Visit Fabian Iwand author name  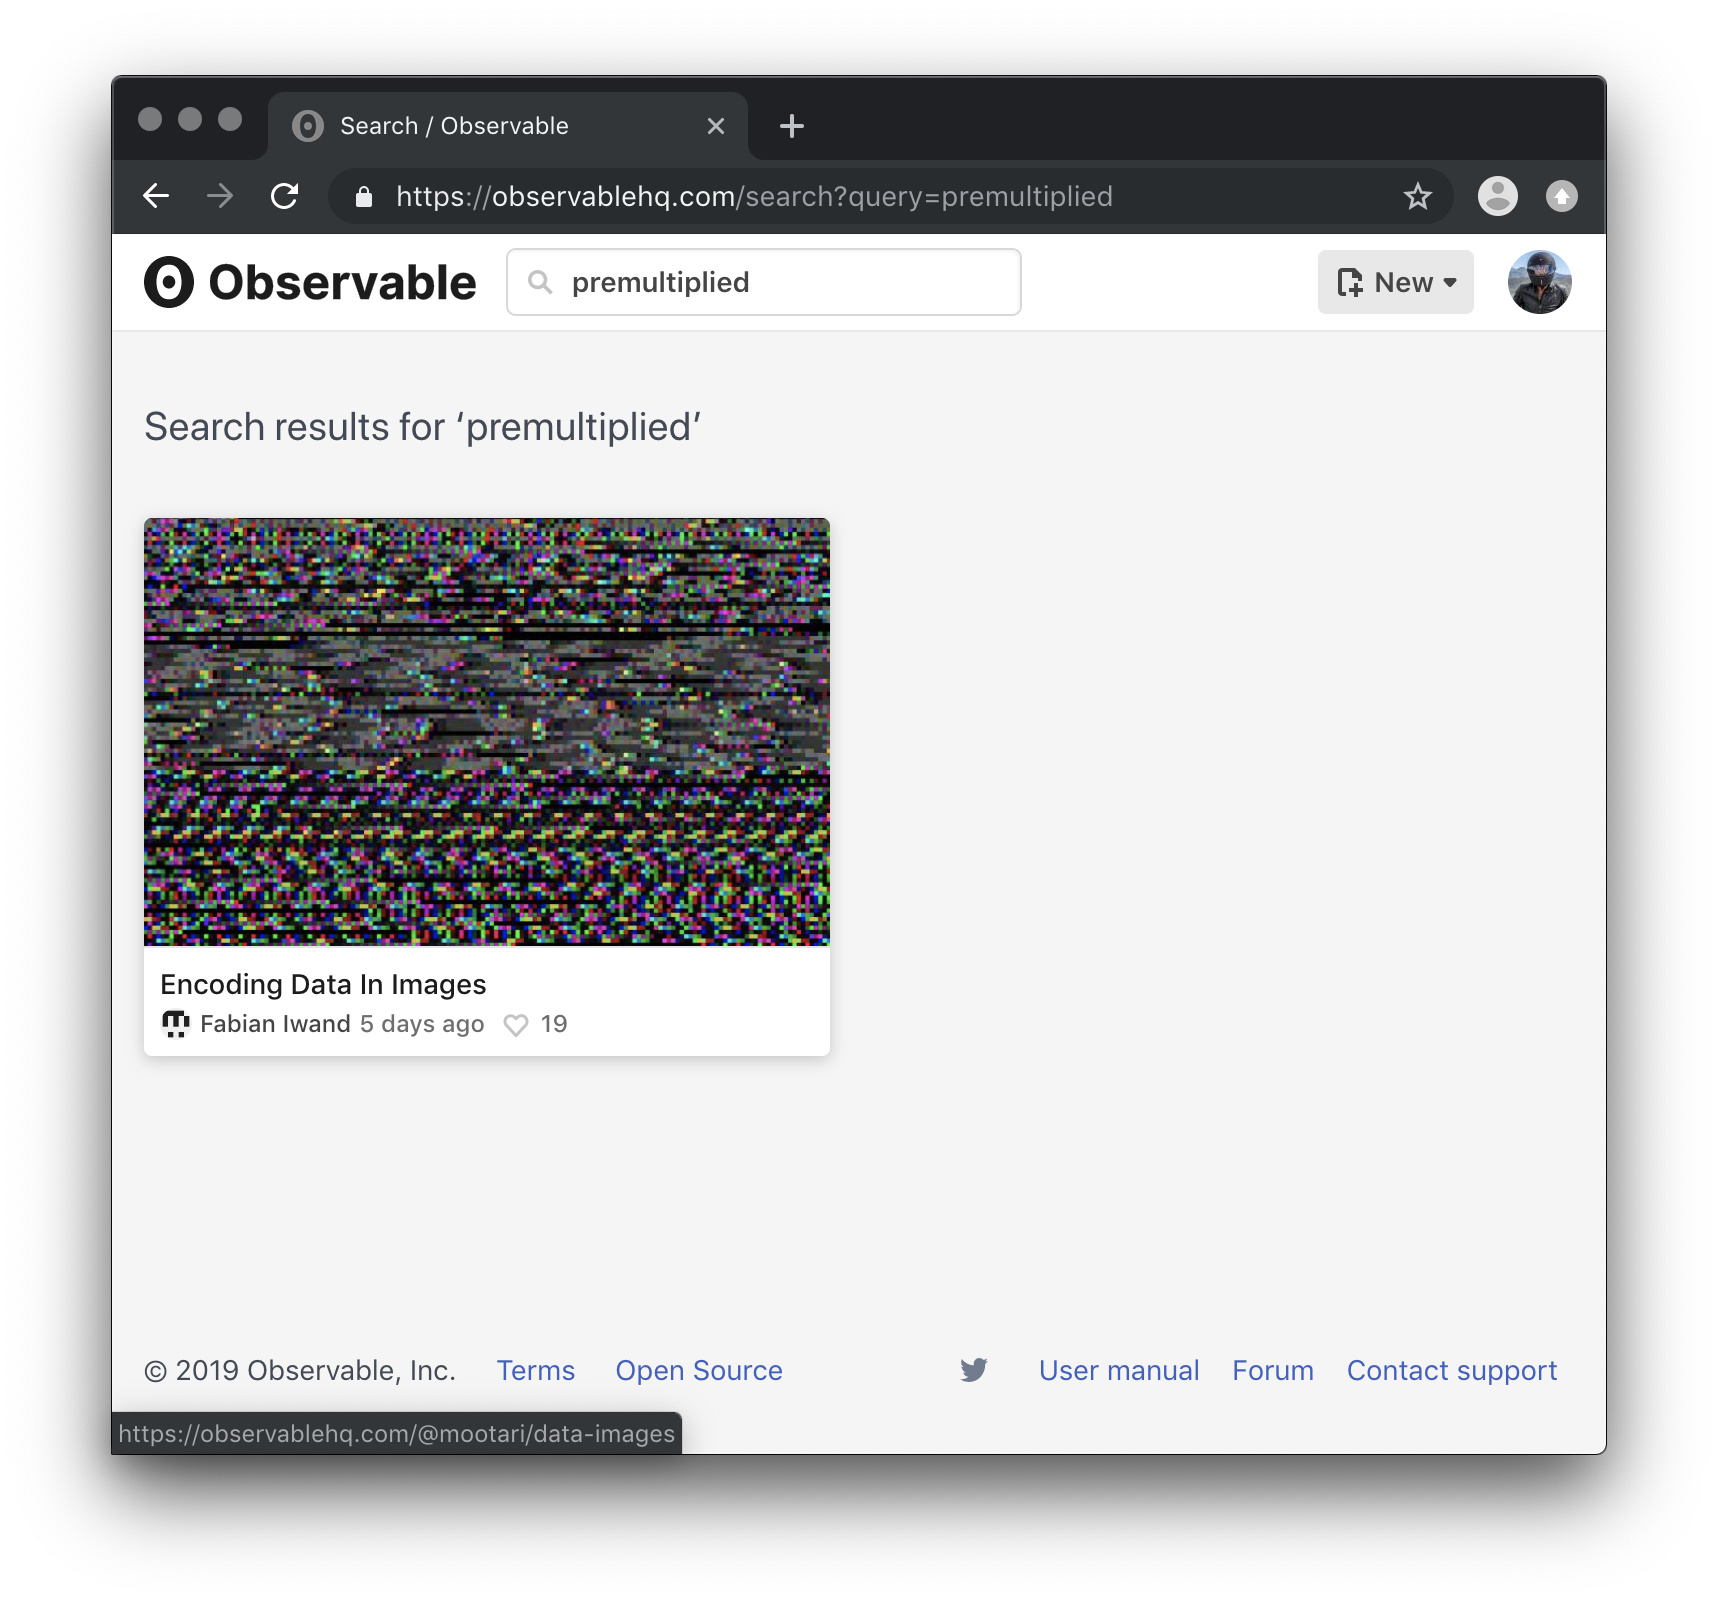[x=275, y=1024]
